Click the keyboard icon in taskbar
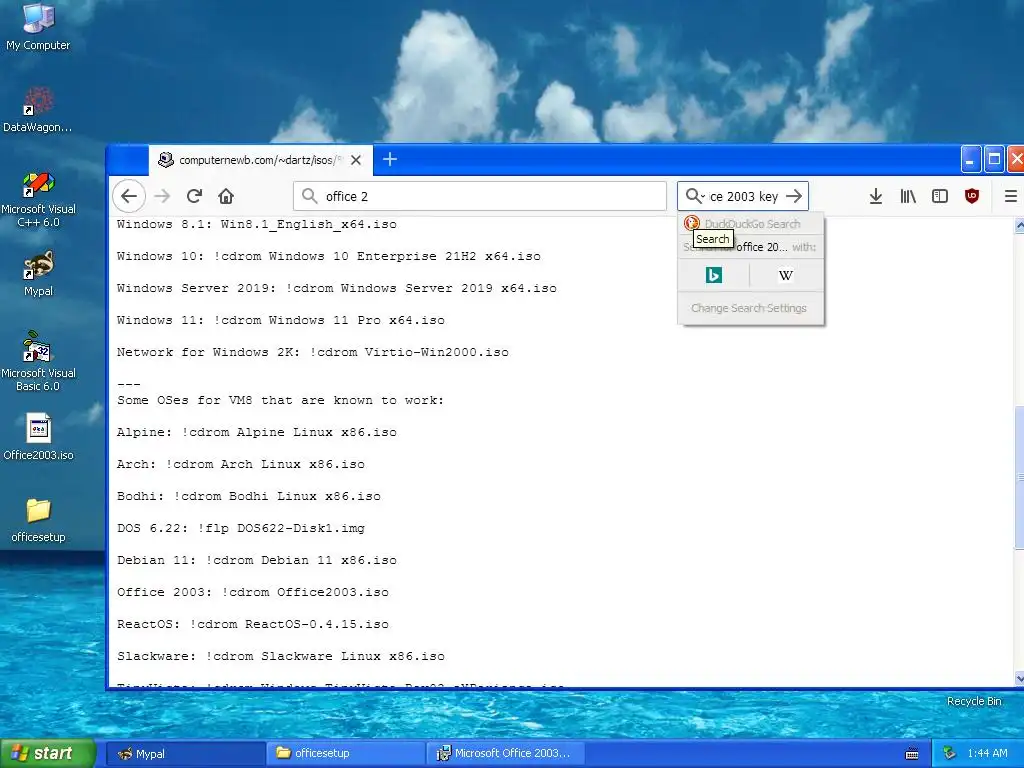The height and width of the screenshot is (768, 1024). click(912, 754)
